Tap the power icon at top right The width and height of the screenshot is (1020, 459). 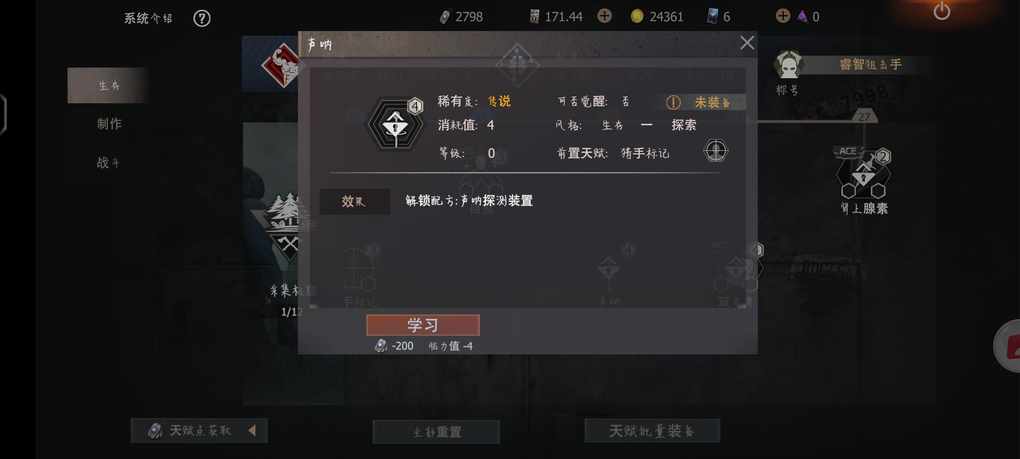[x=942, y=10]
